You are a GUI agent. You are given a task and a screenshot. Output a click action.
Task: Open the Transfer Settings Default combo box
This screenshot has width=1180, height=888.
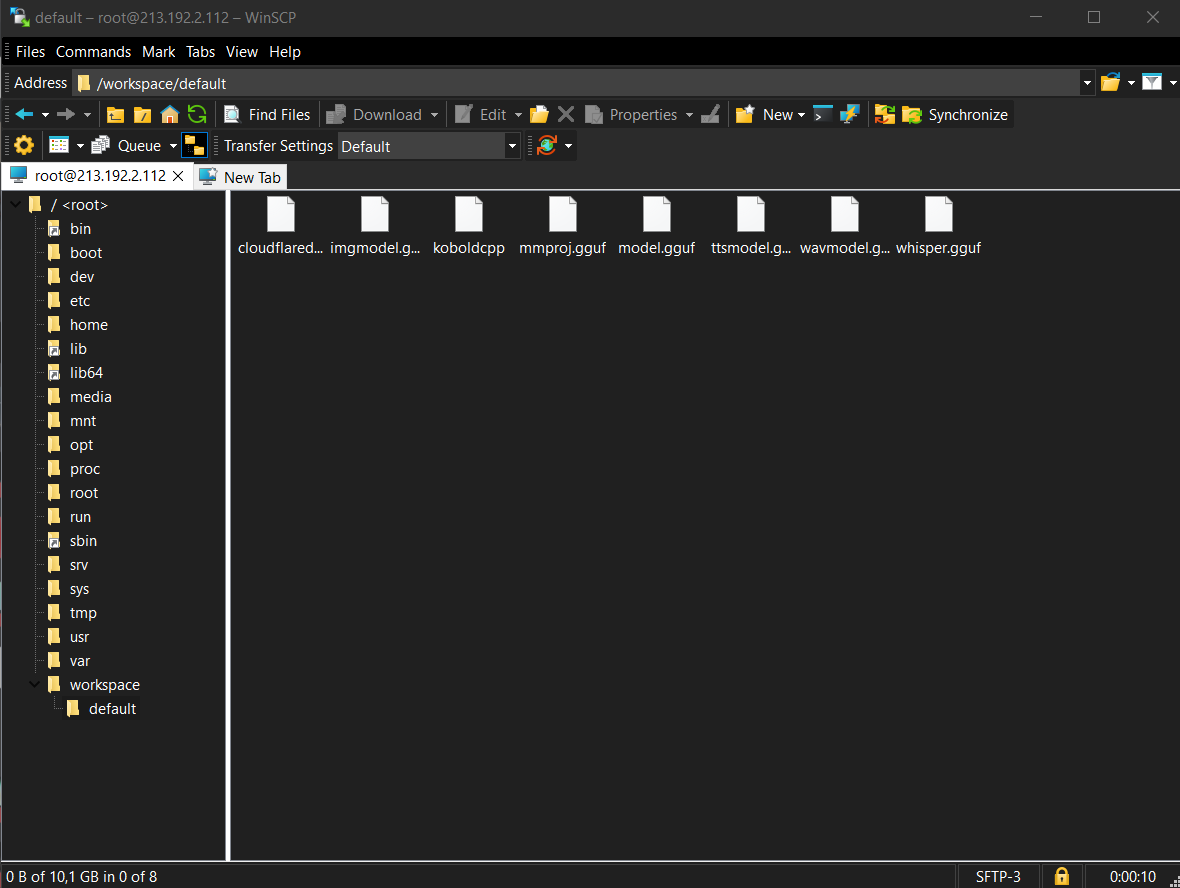[428, 146]
